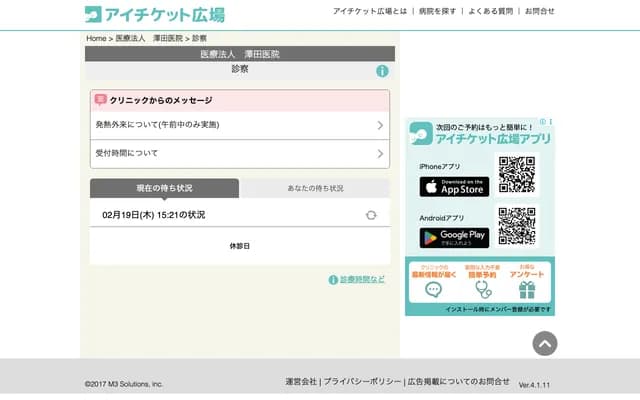Open the 運営会社 footer link
Screen dimensions: 640x400
(x=301, y=382)
